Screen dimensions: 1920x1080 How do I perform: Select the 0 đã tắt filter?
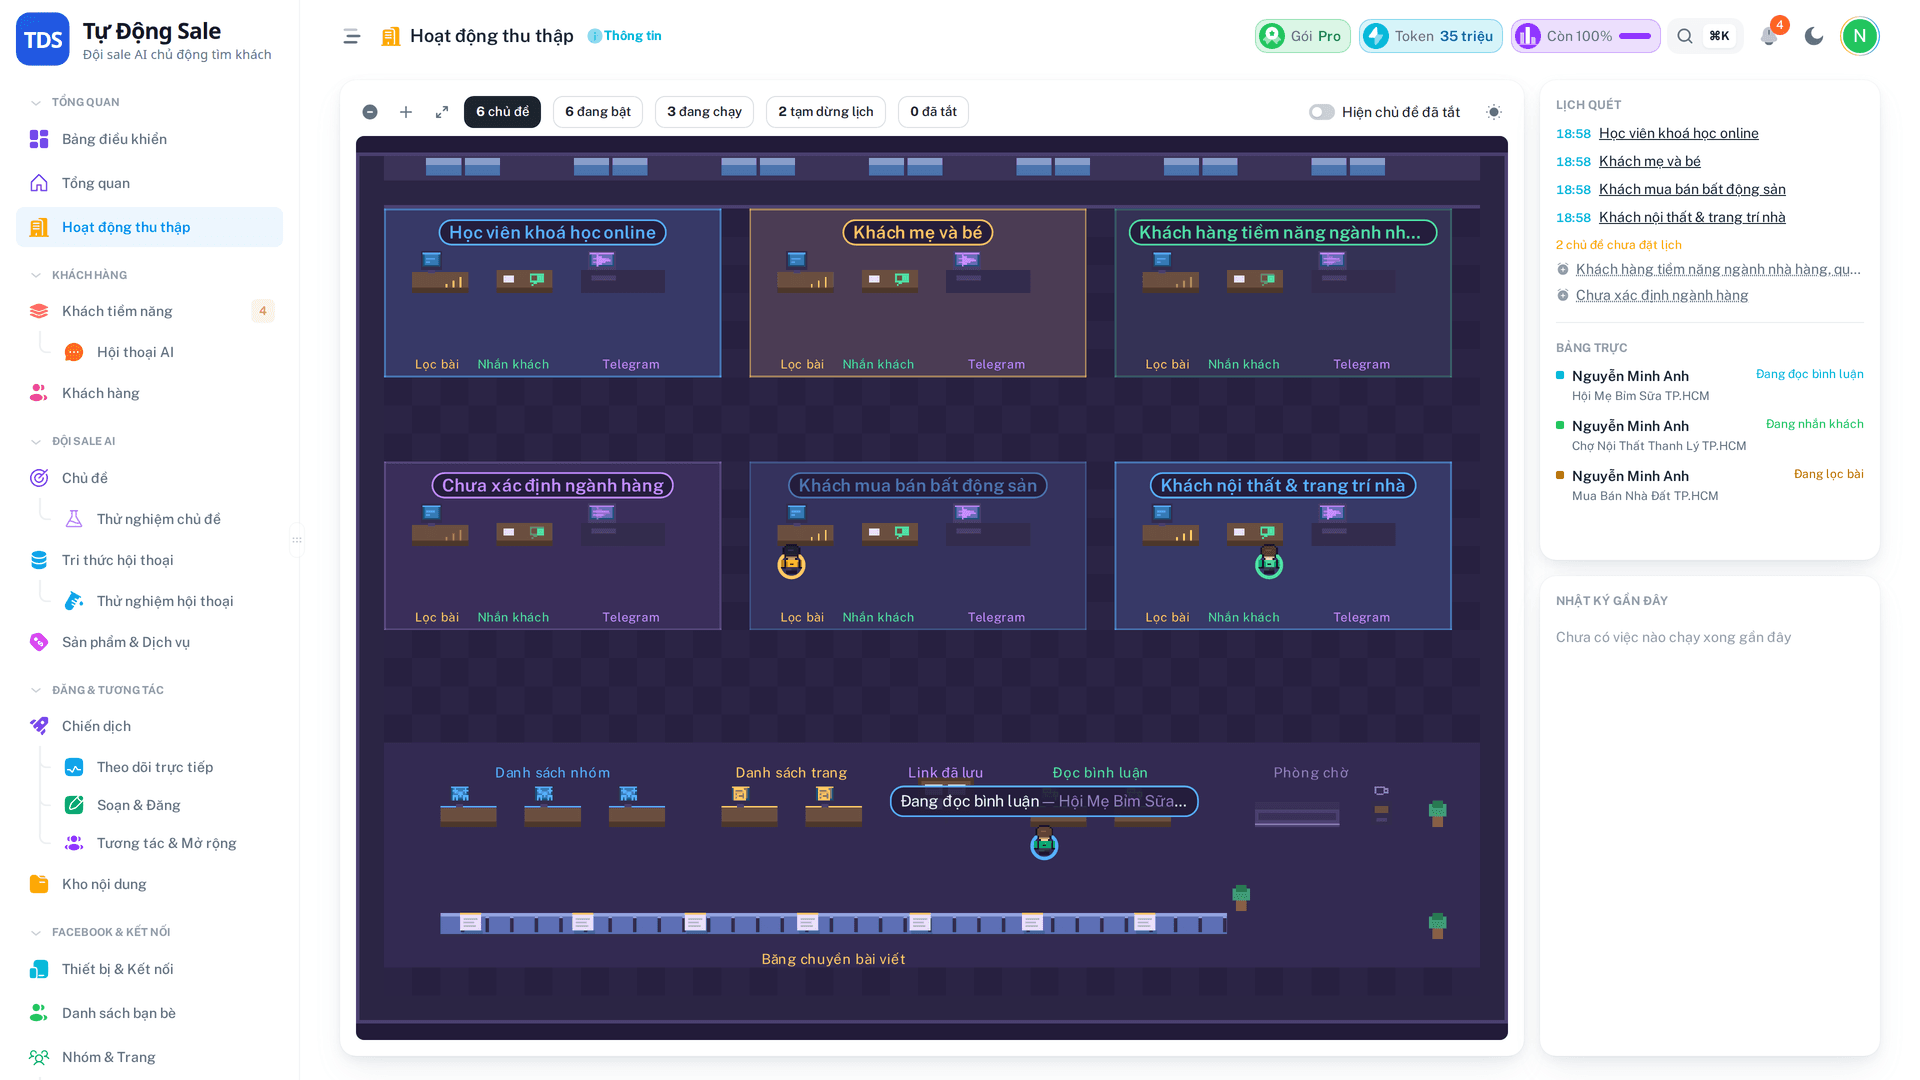pyautogui.click(x=933, y=112)
